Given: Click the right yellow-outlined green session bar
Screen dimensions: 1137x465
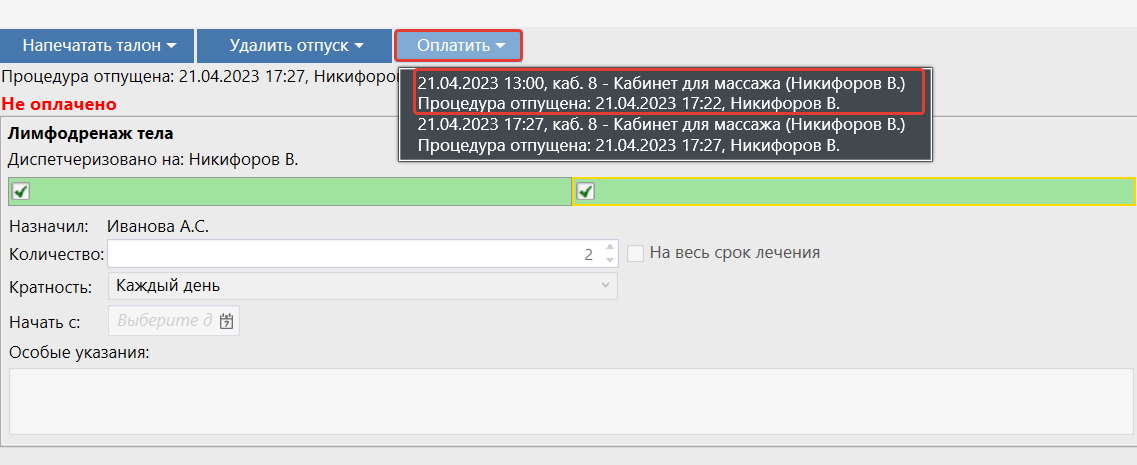Looking at the screenshot, I should pyautogui.click(x=860, y=191).
